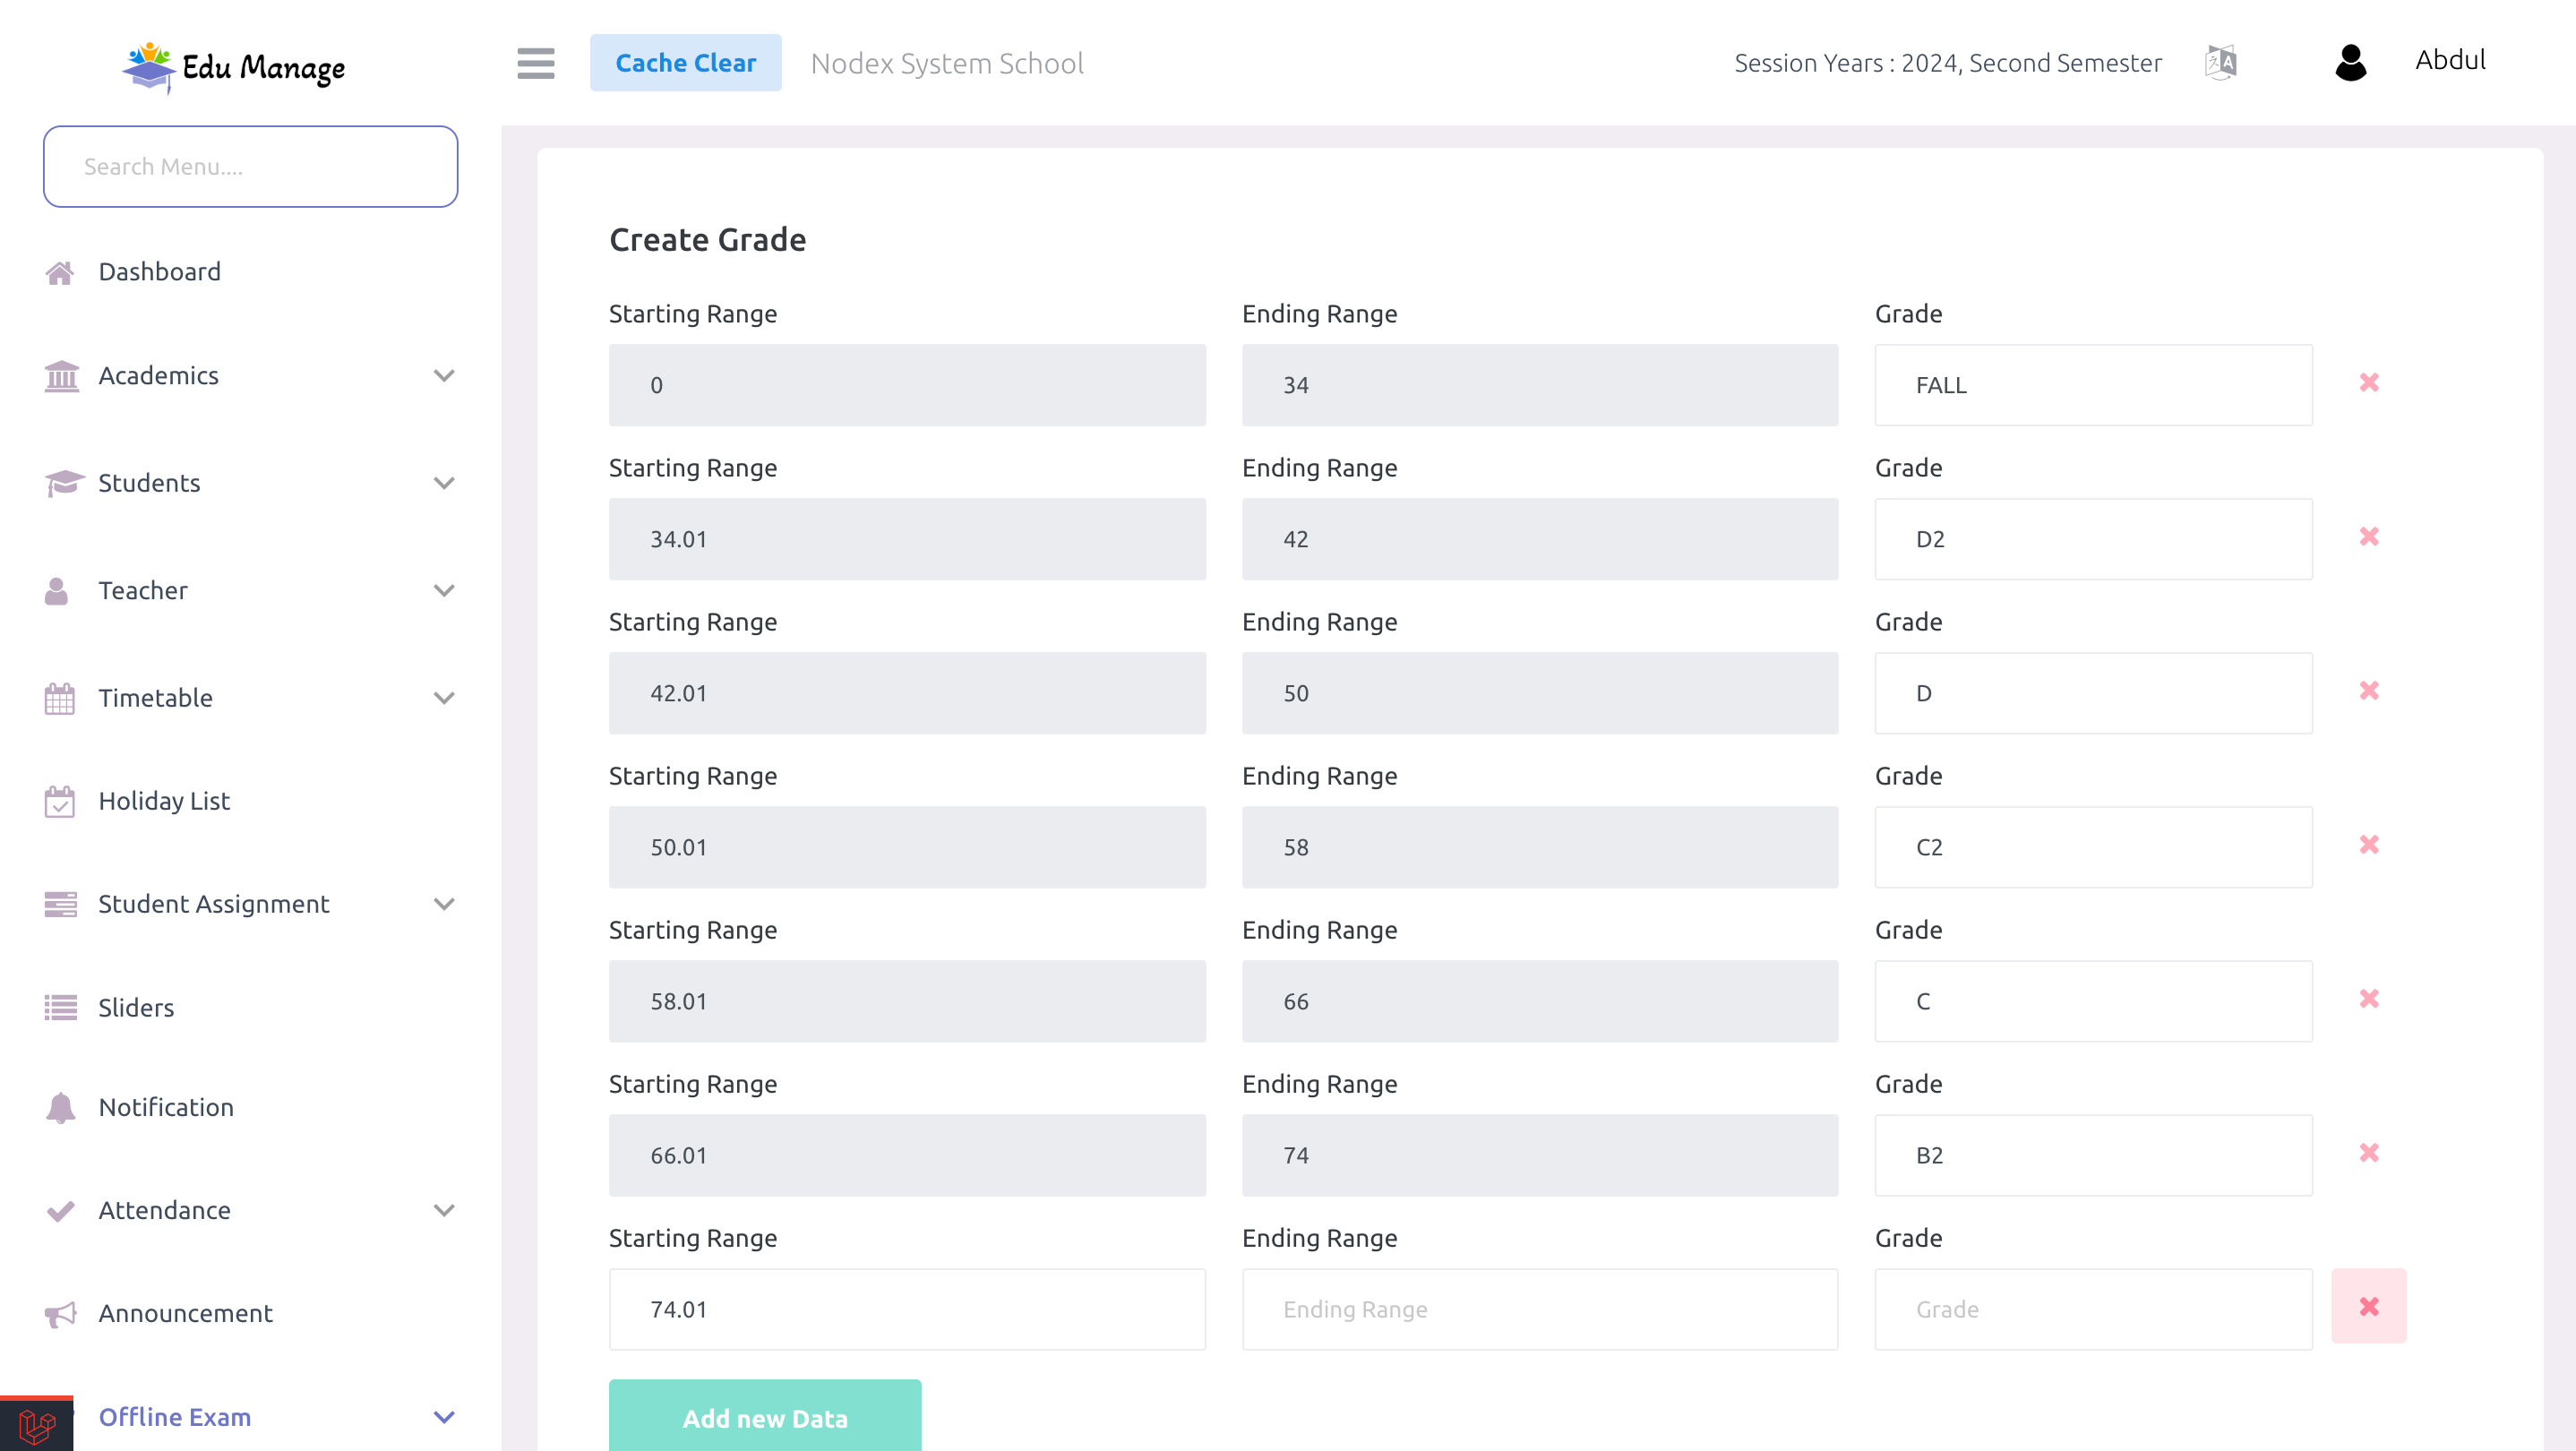Click the Ending Range input for B grade
Viewport: 2576px width, 1451px height.
tap(1539, 1309)
